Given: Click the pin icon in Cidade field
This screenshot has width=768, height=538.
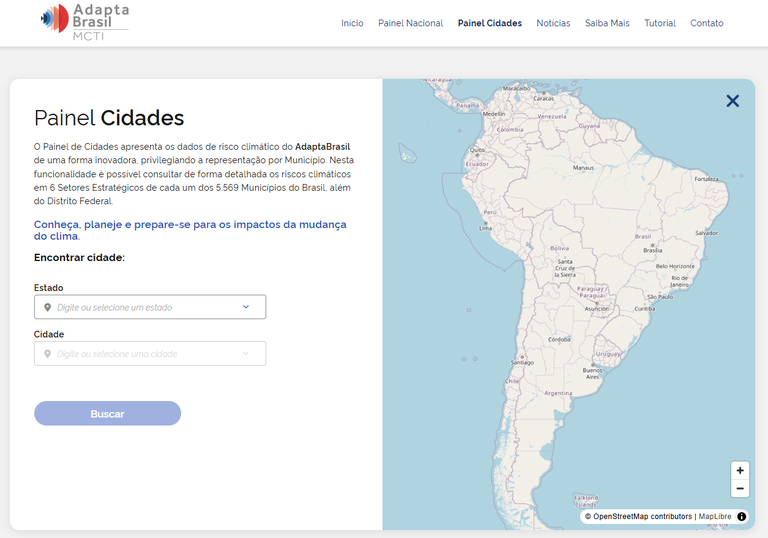Looking at the screenshot, I should (48, 354).
